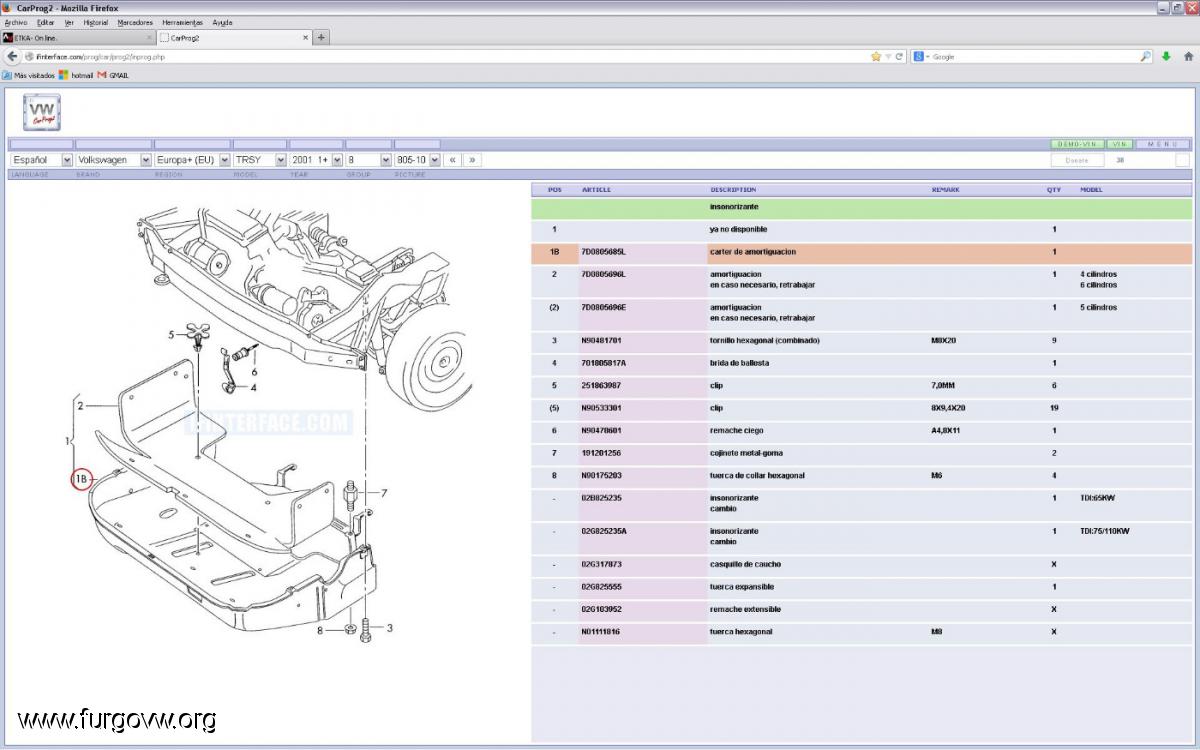Open the Más visitados bookmark folder
The width and height of the screenshot is (1200, 750).
point(28,75)
